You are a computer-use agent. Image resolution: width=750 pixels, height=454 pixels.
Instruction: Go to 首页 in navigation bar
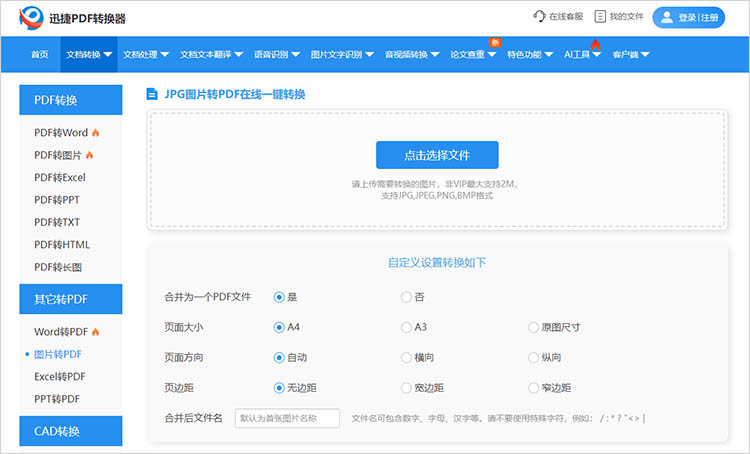tap(40, 55)
